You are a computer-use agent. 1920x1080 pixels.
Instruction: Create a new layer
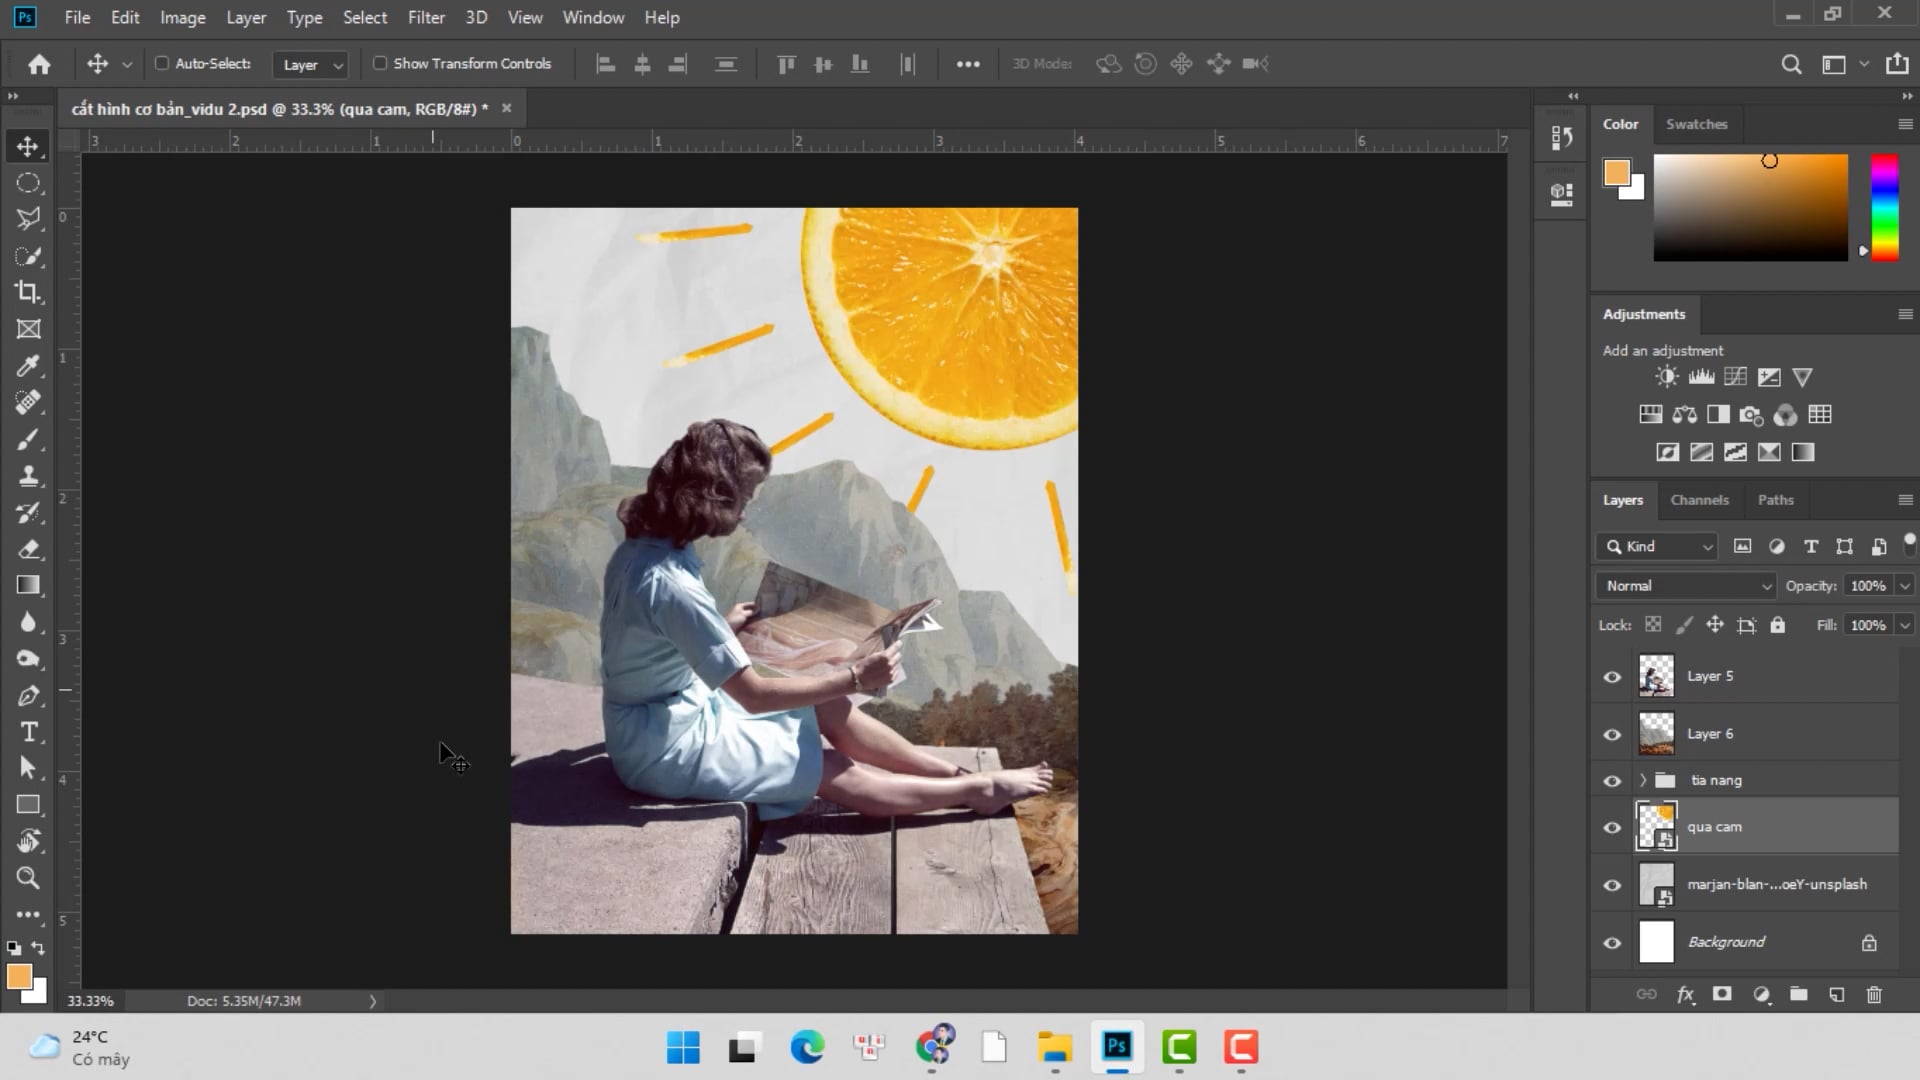tap(1836, 994)
